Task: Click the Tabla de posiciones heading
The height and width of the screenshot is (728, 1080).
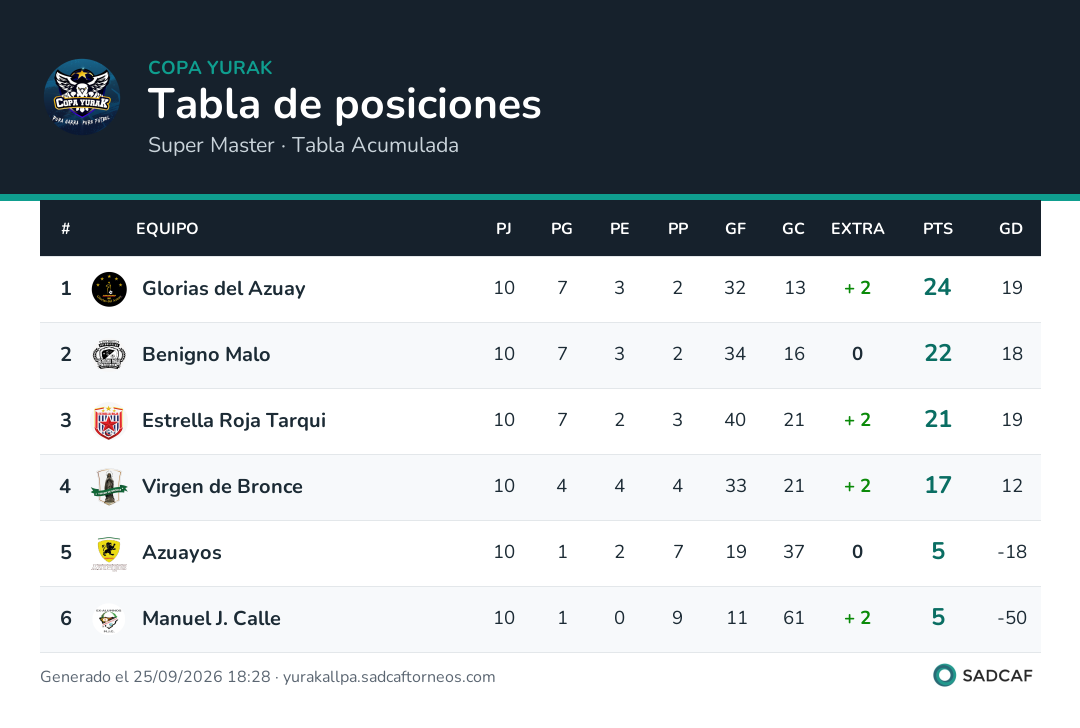Action: (x=344, y=104)
